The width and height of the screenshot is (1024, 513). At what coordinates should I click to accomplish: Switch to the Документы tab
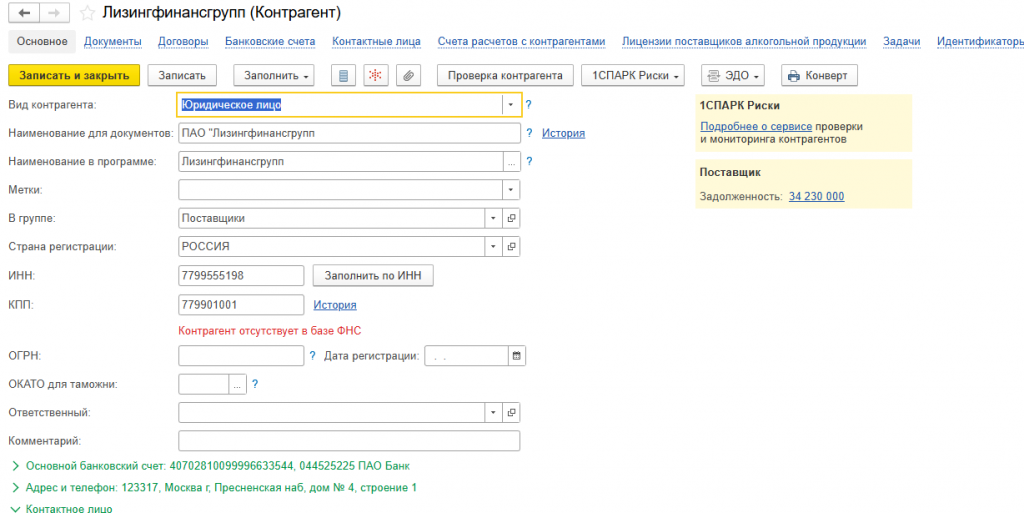coord(113,42)
